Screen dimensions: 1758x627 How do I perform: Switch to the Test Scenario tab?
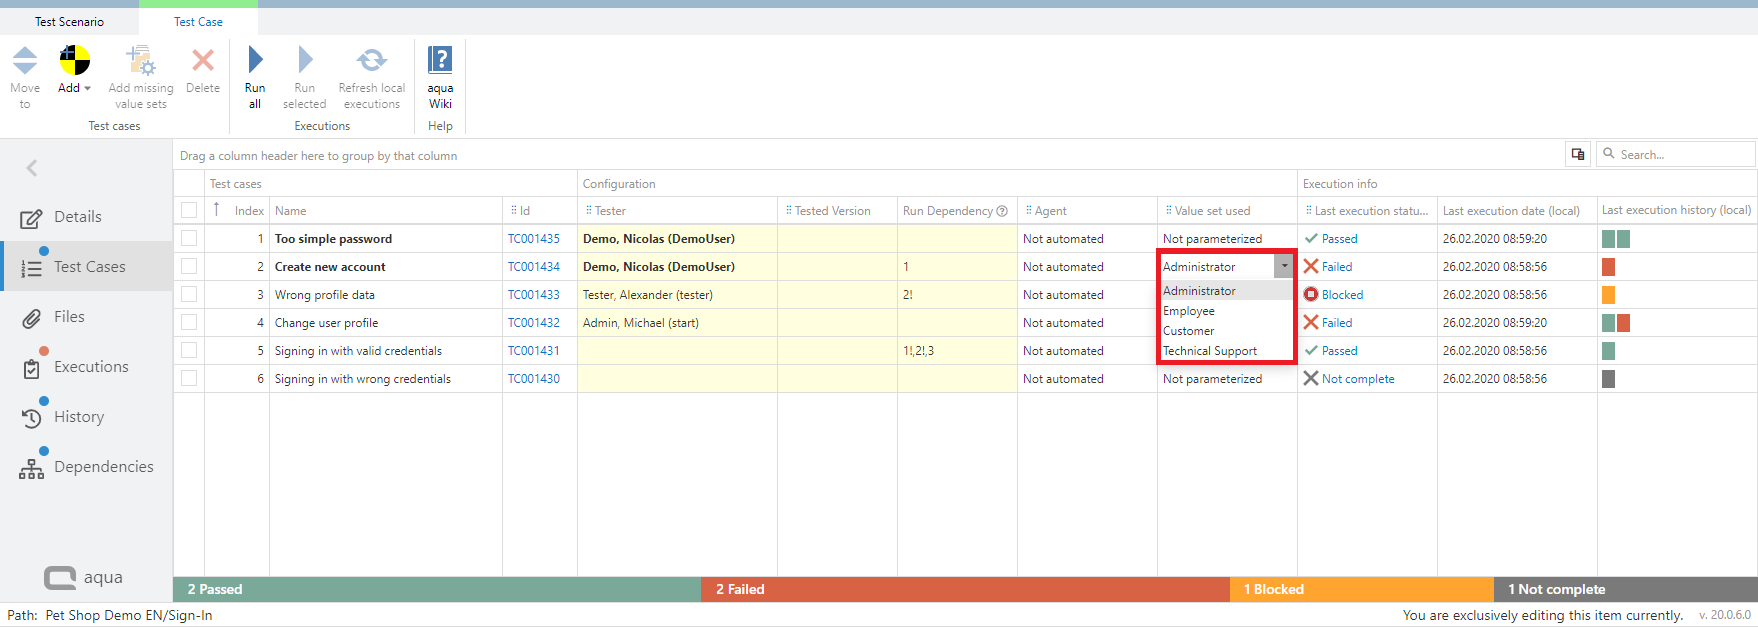(x=69, y=22)
